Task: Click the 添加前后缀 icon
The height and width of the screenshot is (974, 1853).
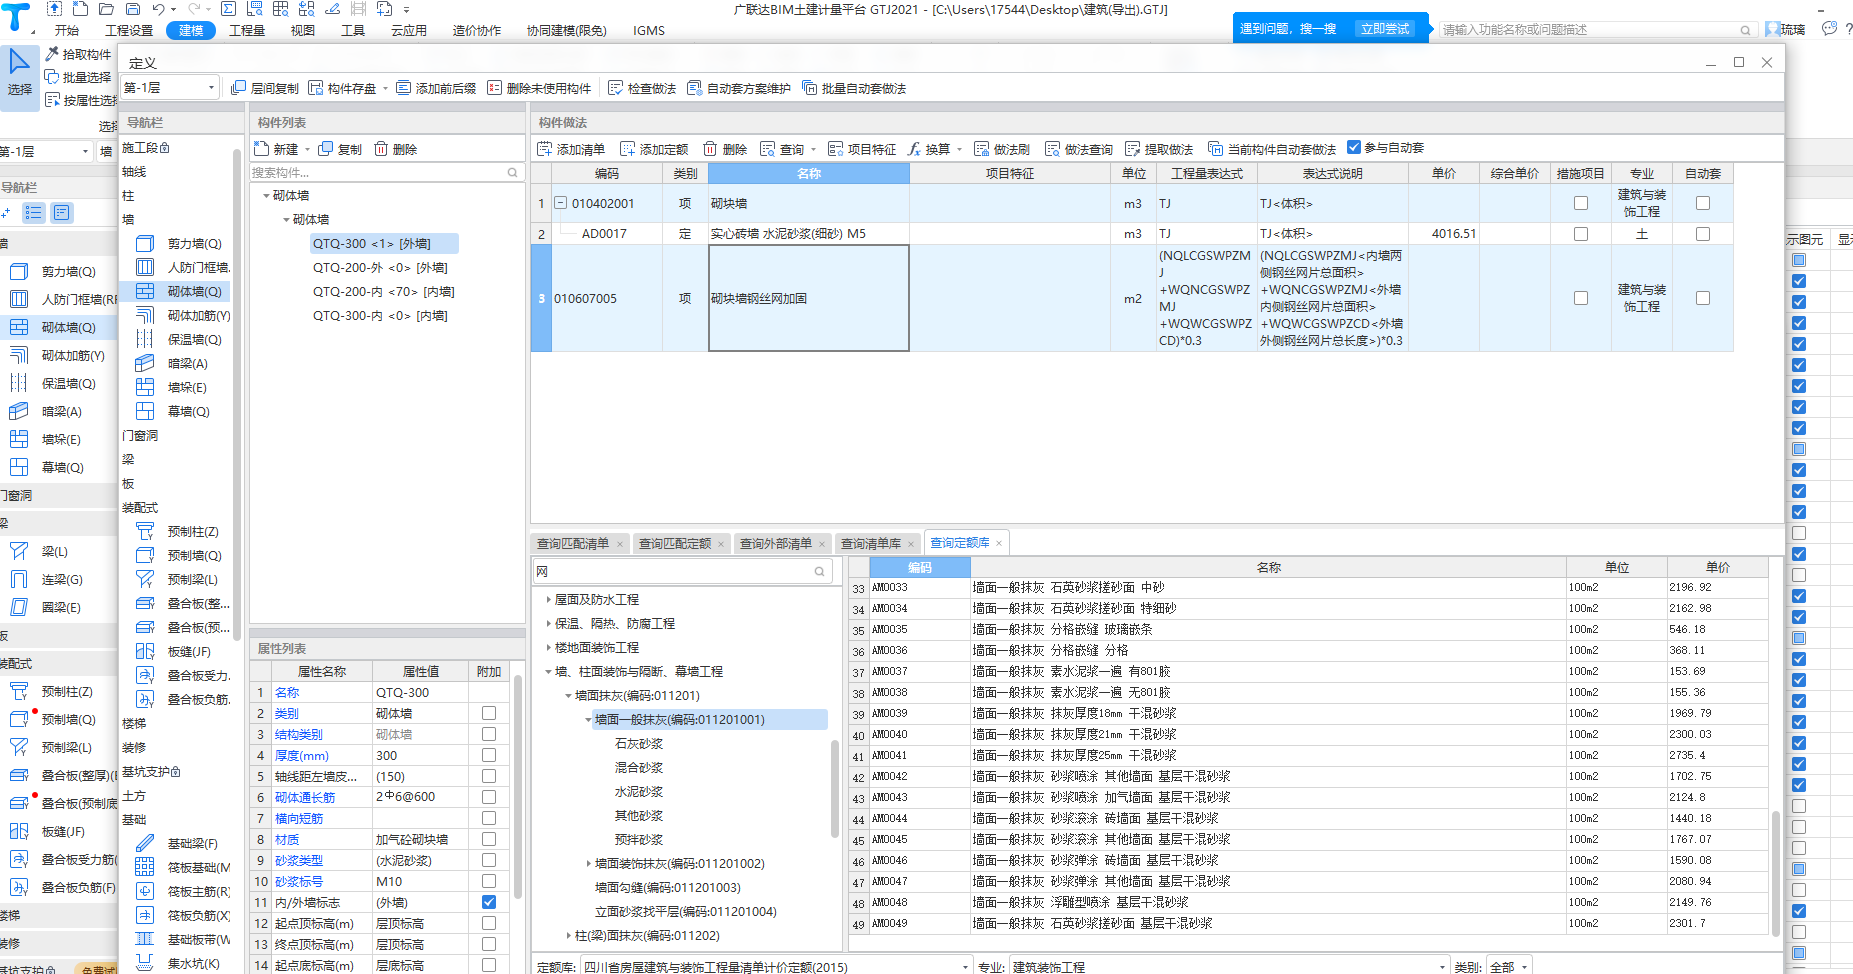Action: pyautogui.click(x=404, y=88)
